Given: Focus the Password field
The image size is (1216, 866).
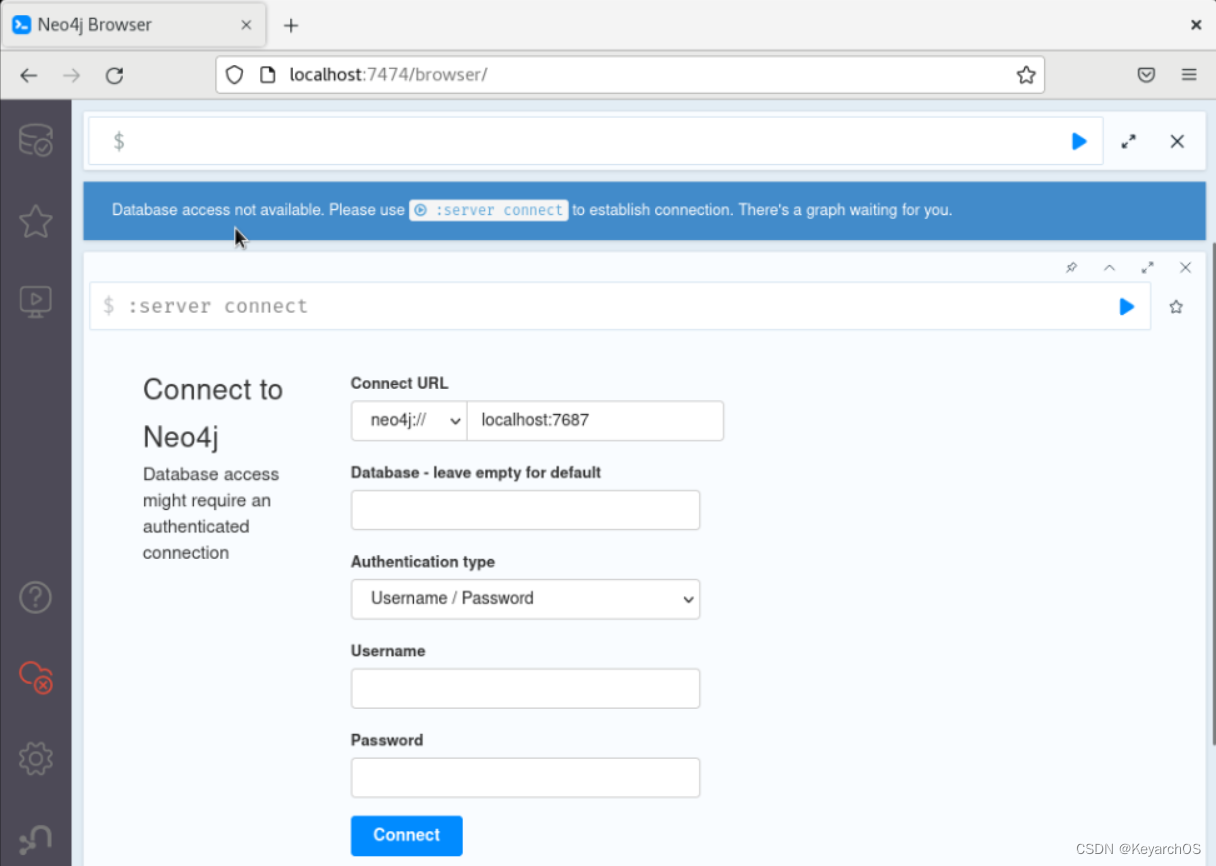Looking at the screenshot, I should 525,778.
